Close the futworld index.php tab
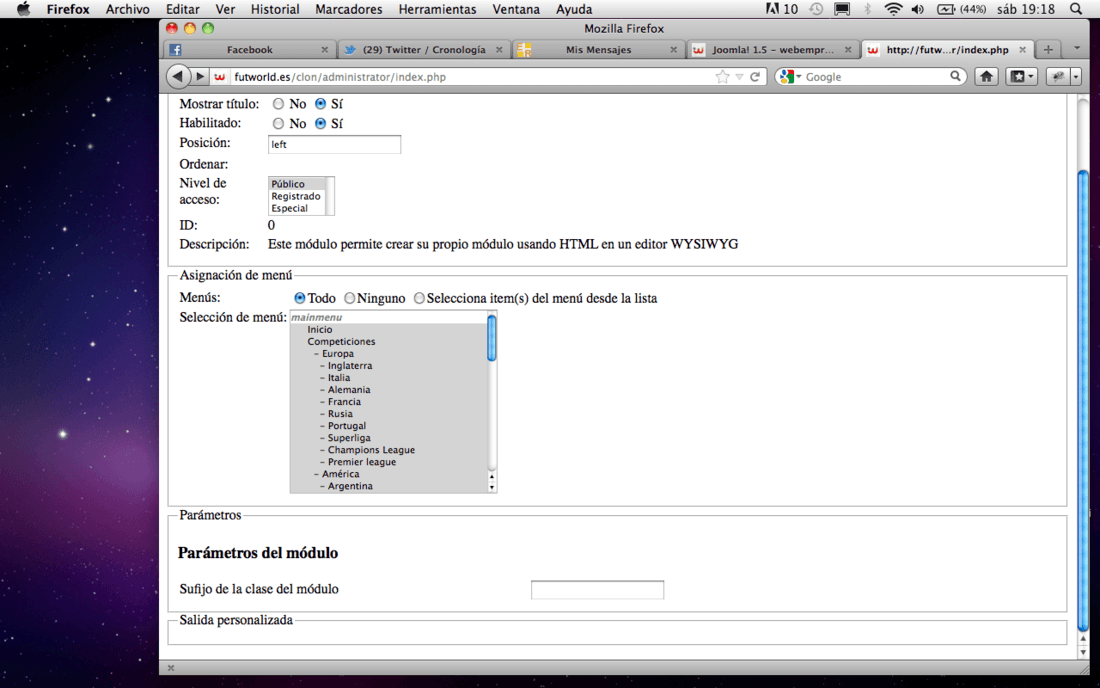The image size is (1100, 688). tap(1022, 50)
